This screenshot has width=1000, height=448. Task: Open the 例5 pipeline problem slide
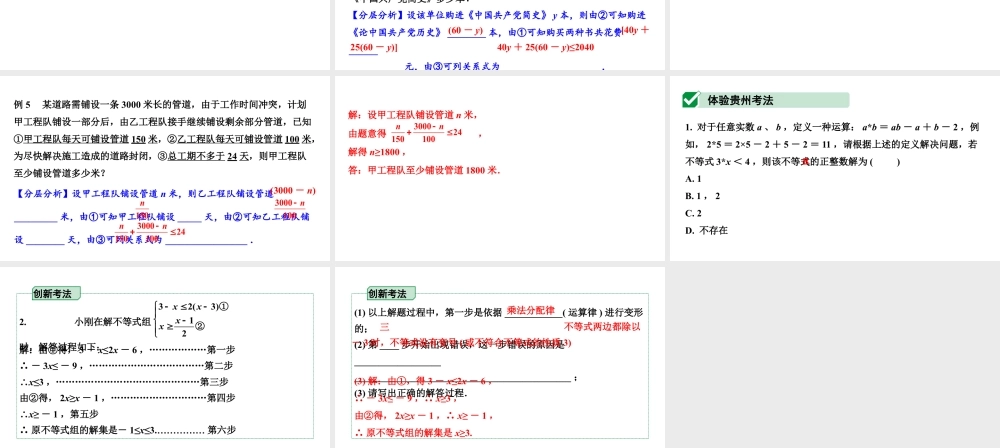tap(165, 168)
